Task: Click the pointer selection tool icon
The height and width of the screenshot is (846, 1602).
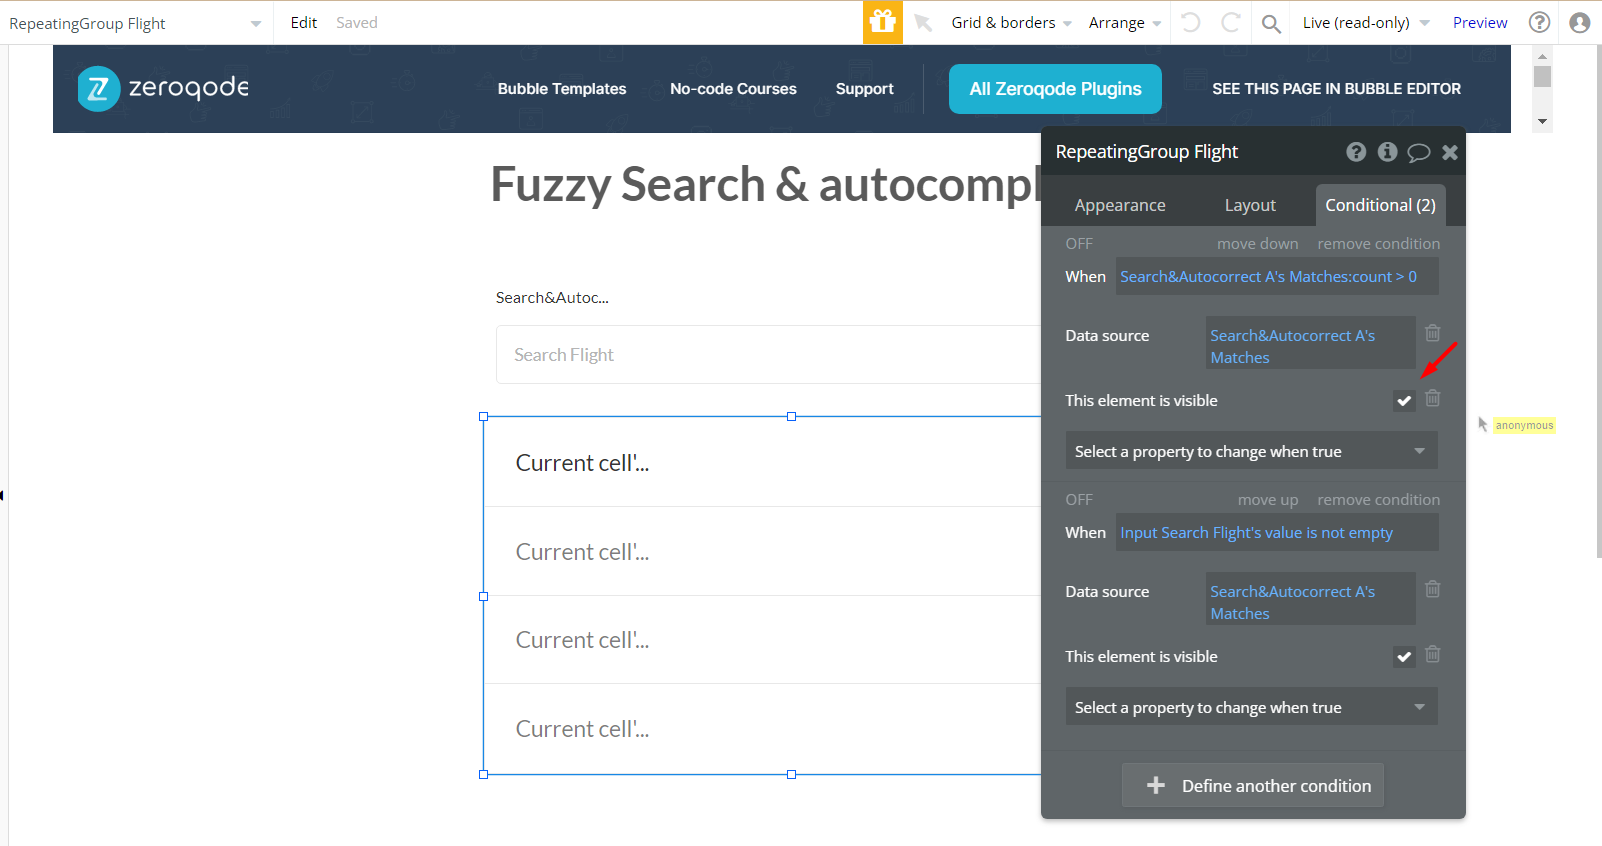Action: click(923, 23)
